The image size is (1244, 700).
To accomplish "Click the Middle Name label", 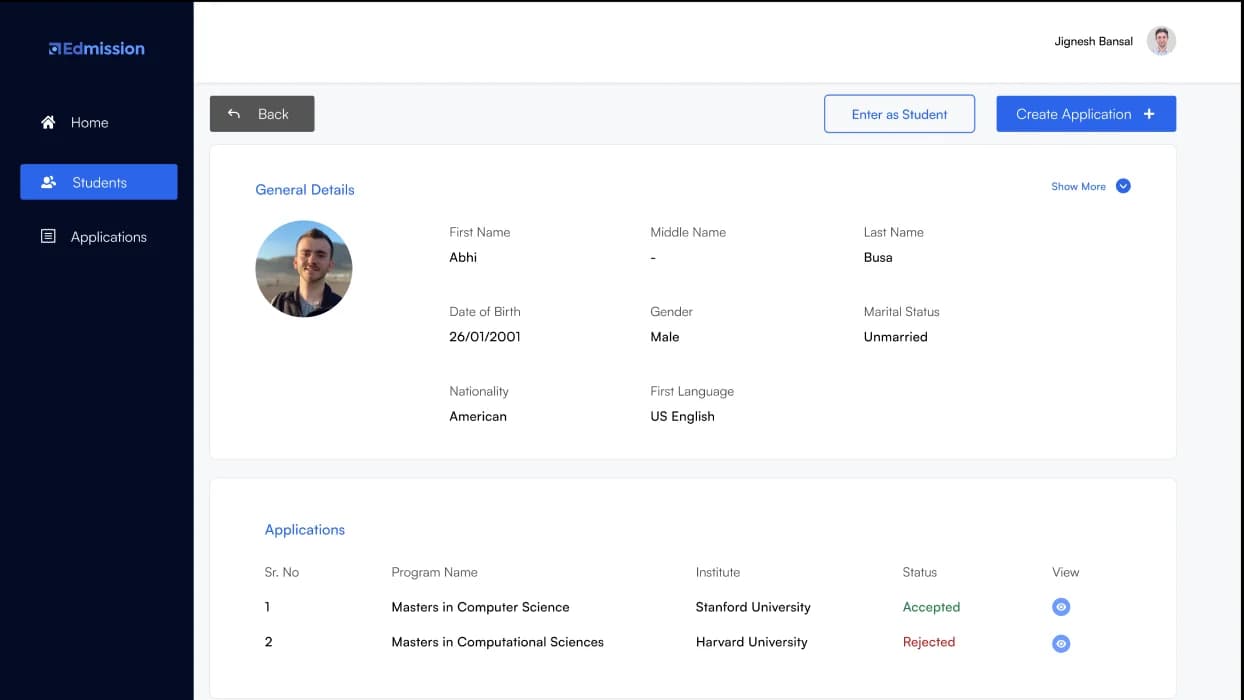I will pyautogui.click(x=688, y=232).
